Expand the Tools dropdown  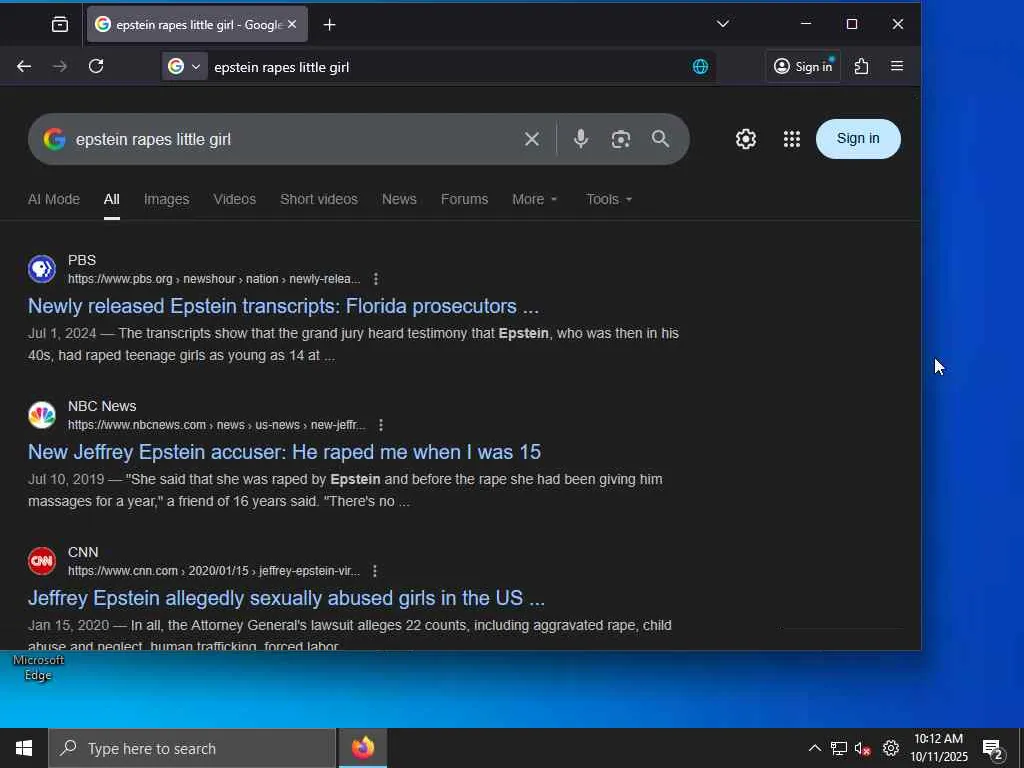click(609, 199)
